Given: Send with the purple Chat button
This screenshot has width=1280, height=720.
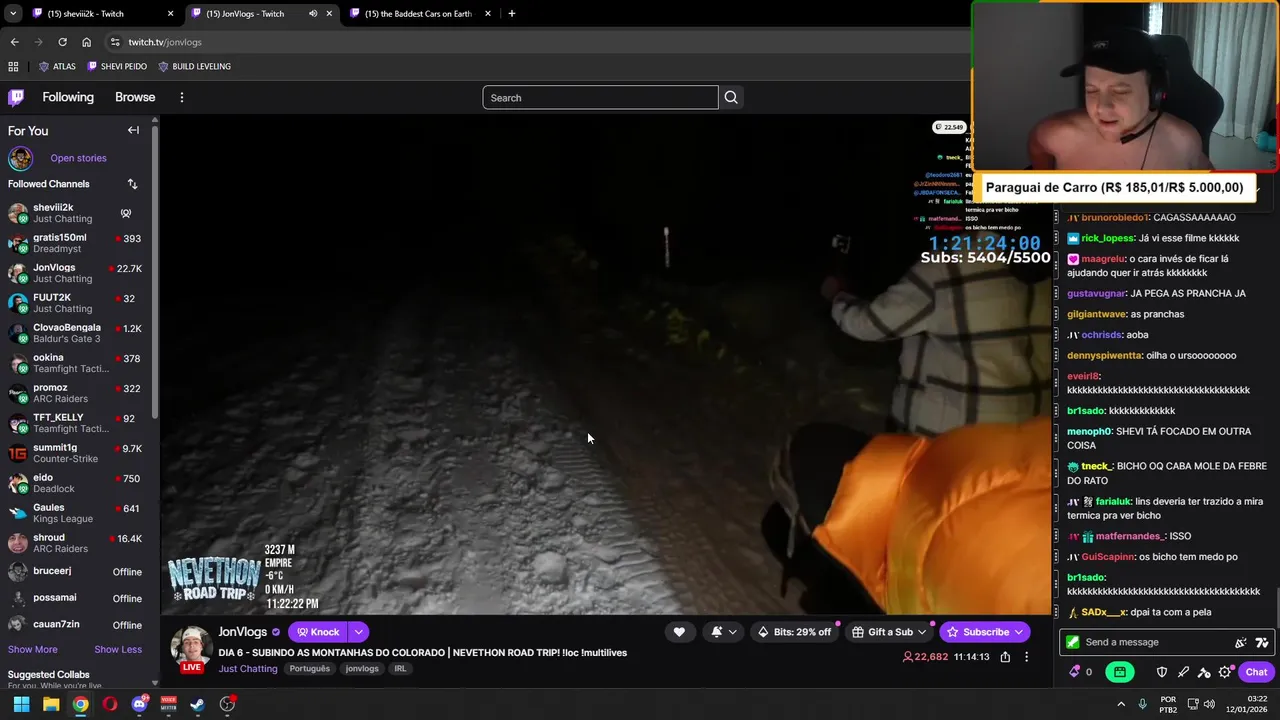Looking at the screenshot, I should (x=1256, y=672).
